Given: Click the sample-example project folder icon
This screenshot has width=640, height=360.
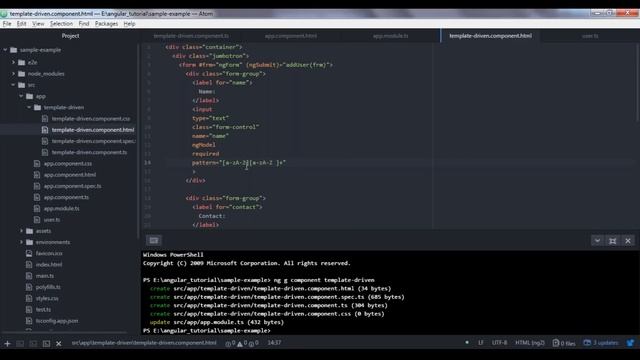Looking at the screenshot, I should (x=13, y=50).
